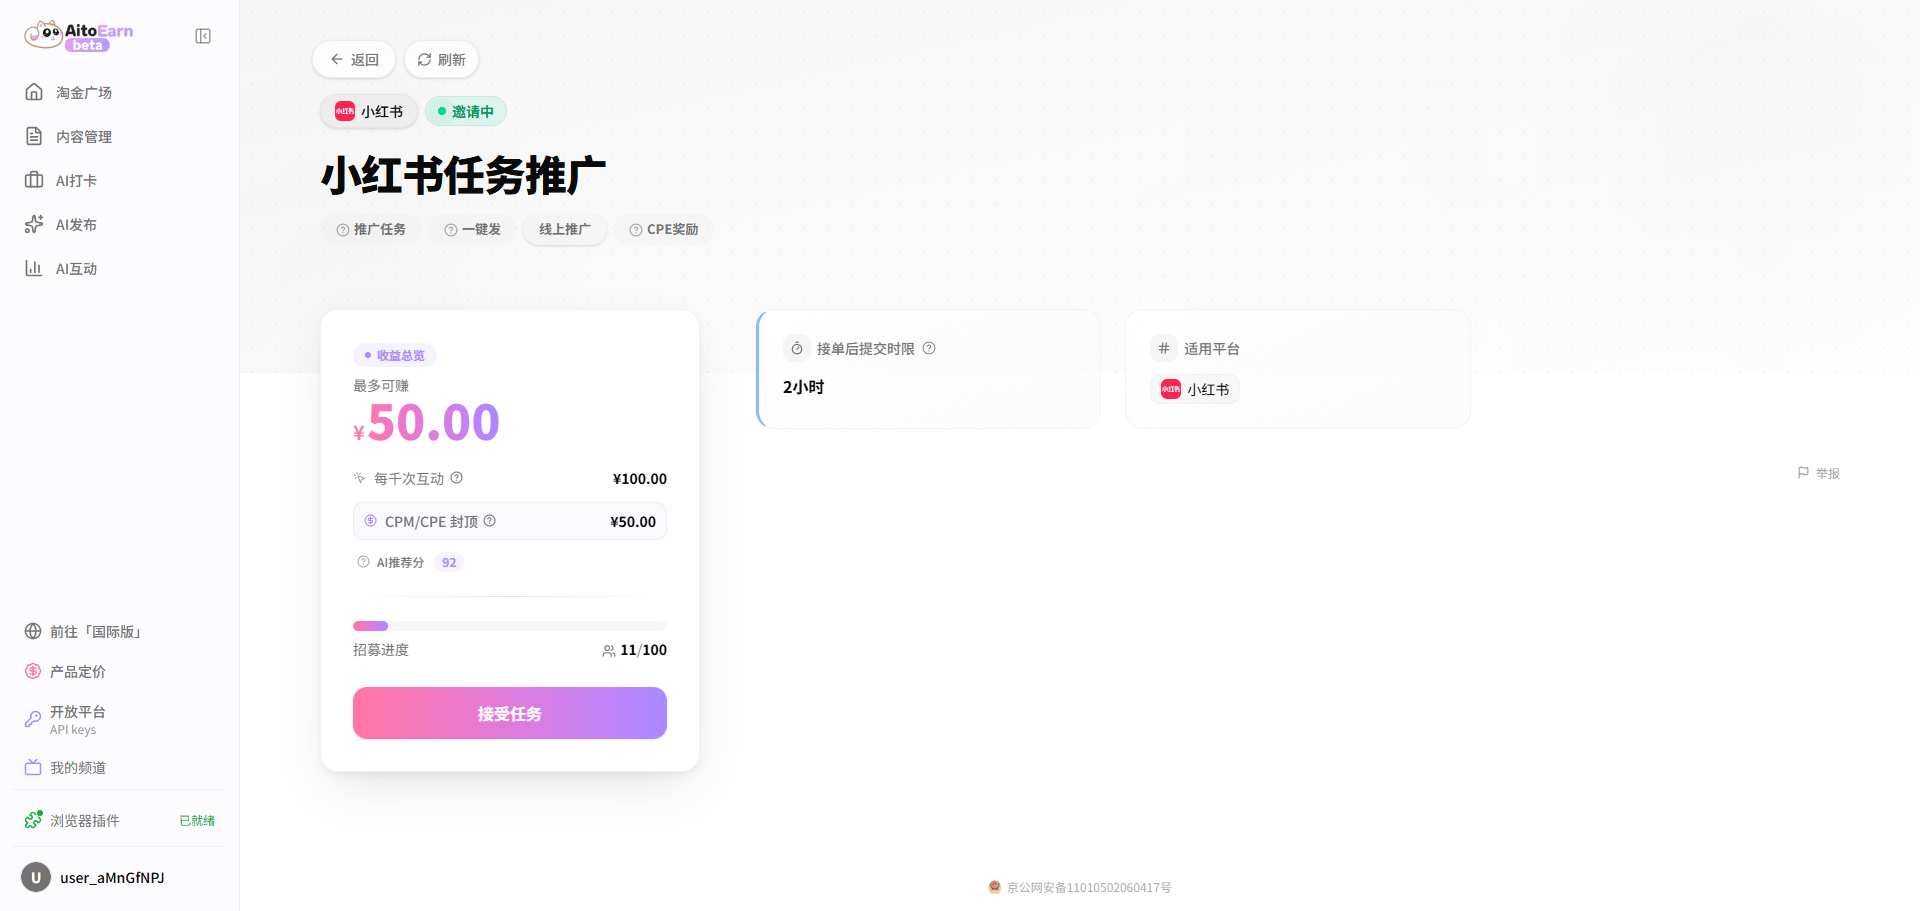Click the help icon next to 每千次互动

[x=456, y=478]
